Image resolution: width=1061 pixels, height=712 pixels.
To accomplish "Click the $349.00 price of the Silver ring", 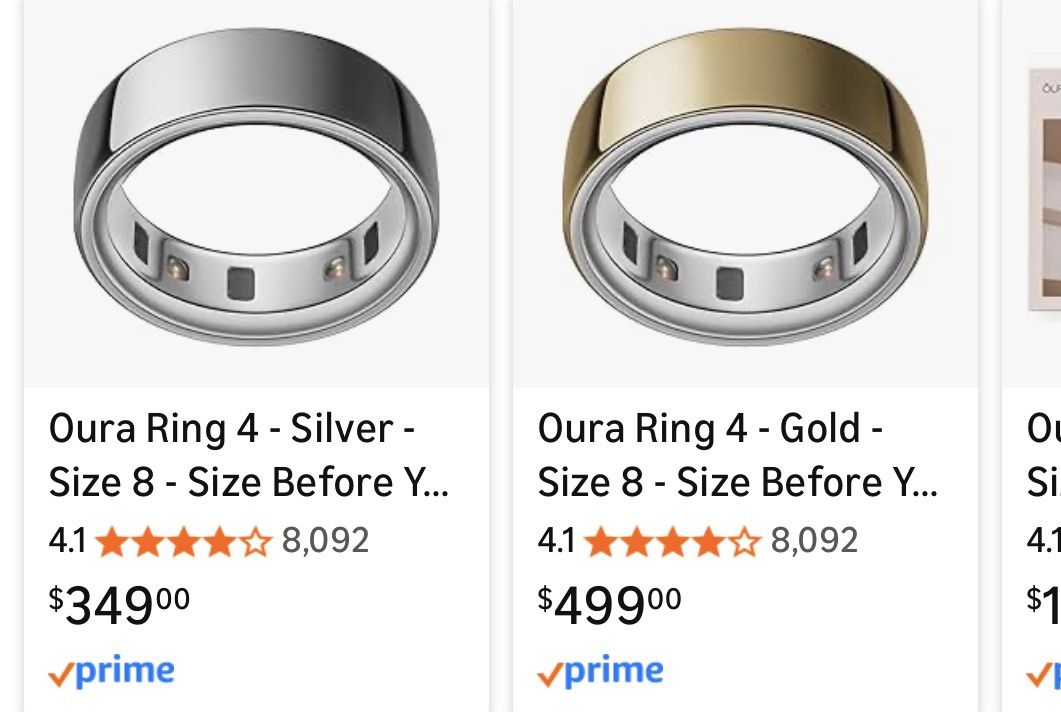I will point(117,603).
